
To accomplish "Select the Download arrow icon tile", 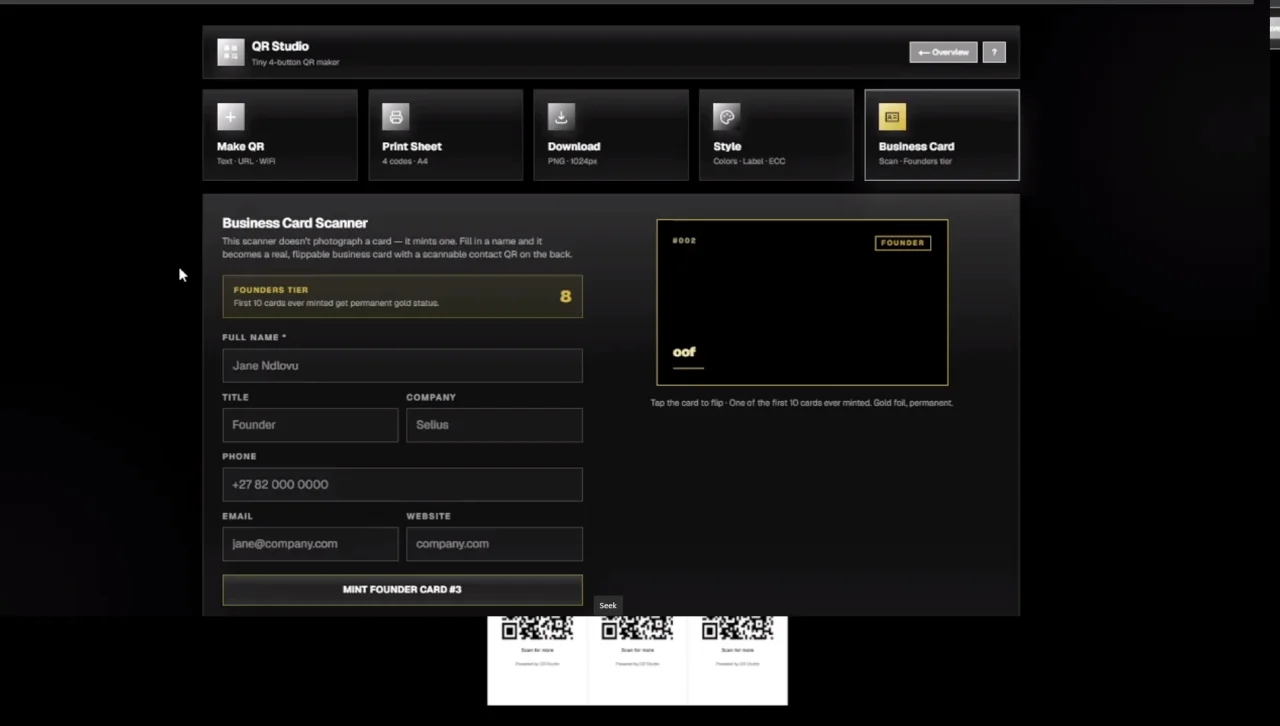I will coord(561,117).
